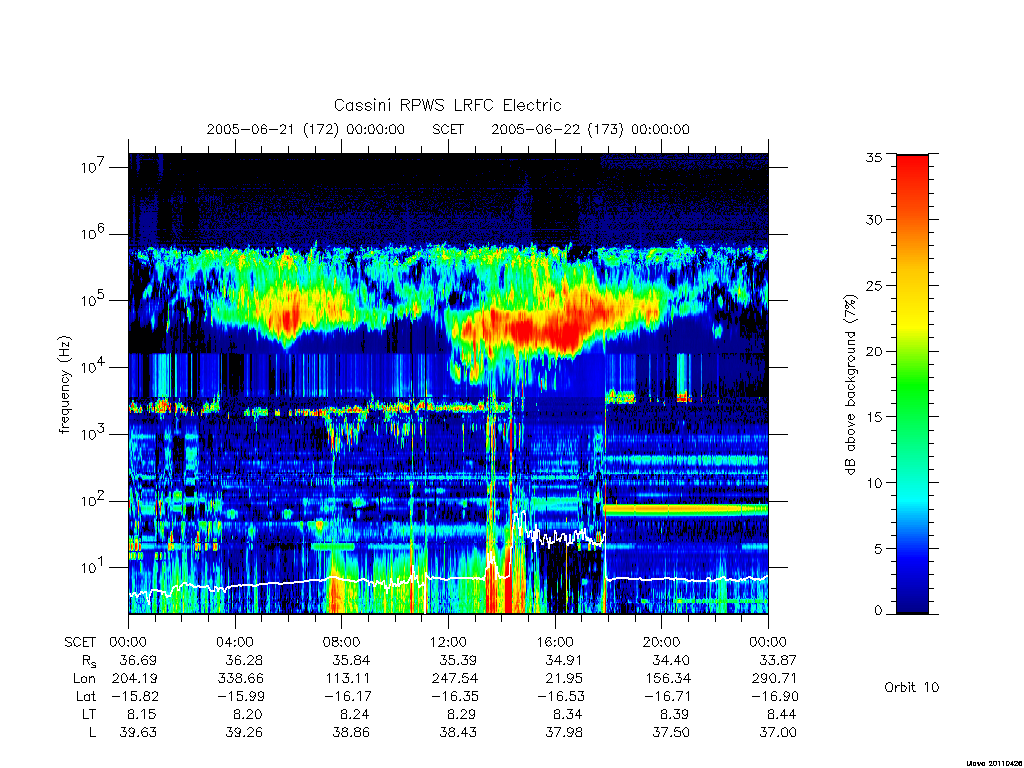Screen dimensions: 1024x768
Task: Select the longitude value '204.19'
Action: pos(135,678)
